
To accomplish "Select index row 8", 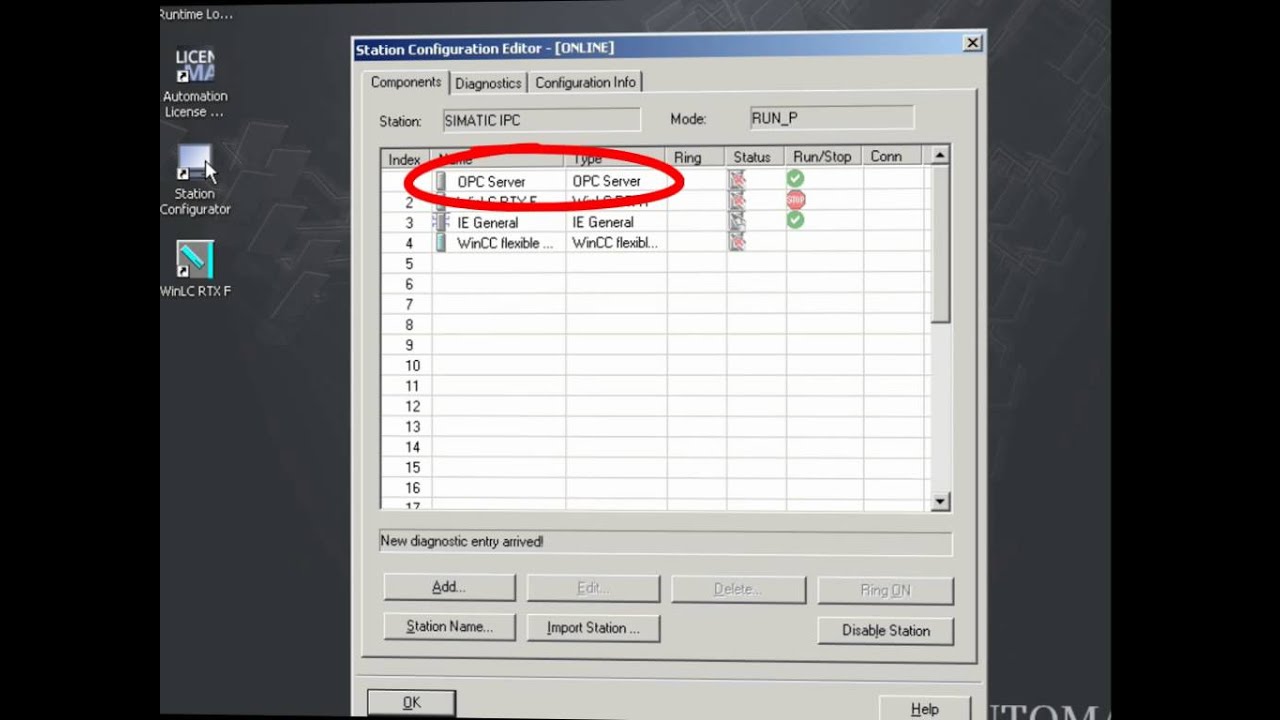I will pos(409,325).
